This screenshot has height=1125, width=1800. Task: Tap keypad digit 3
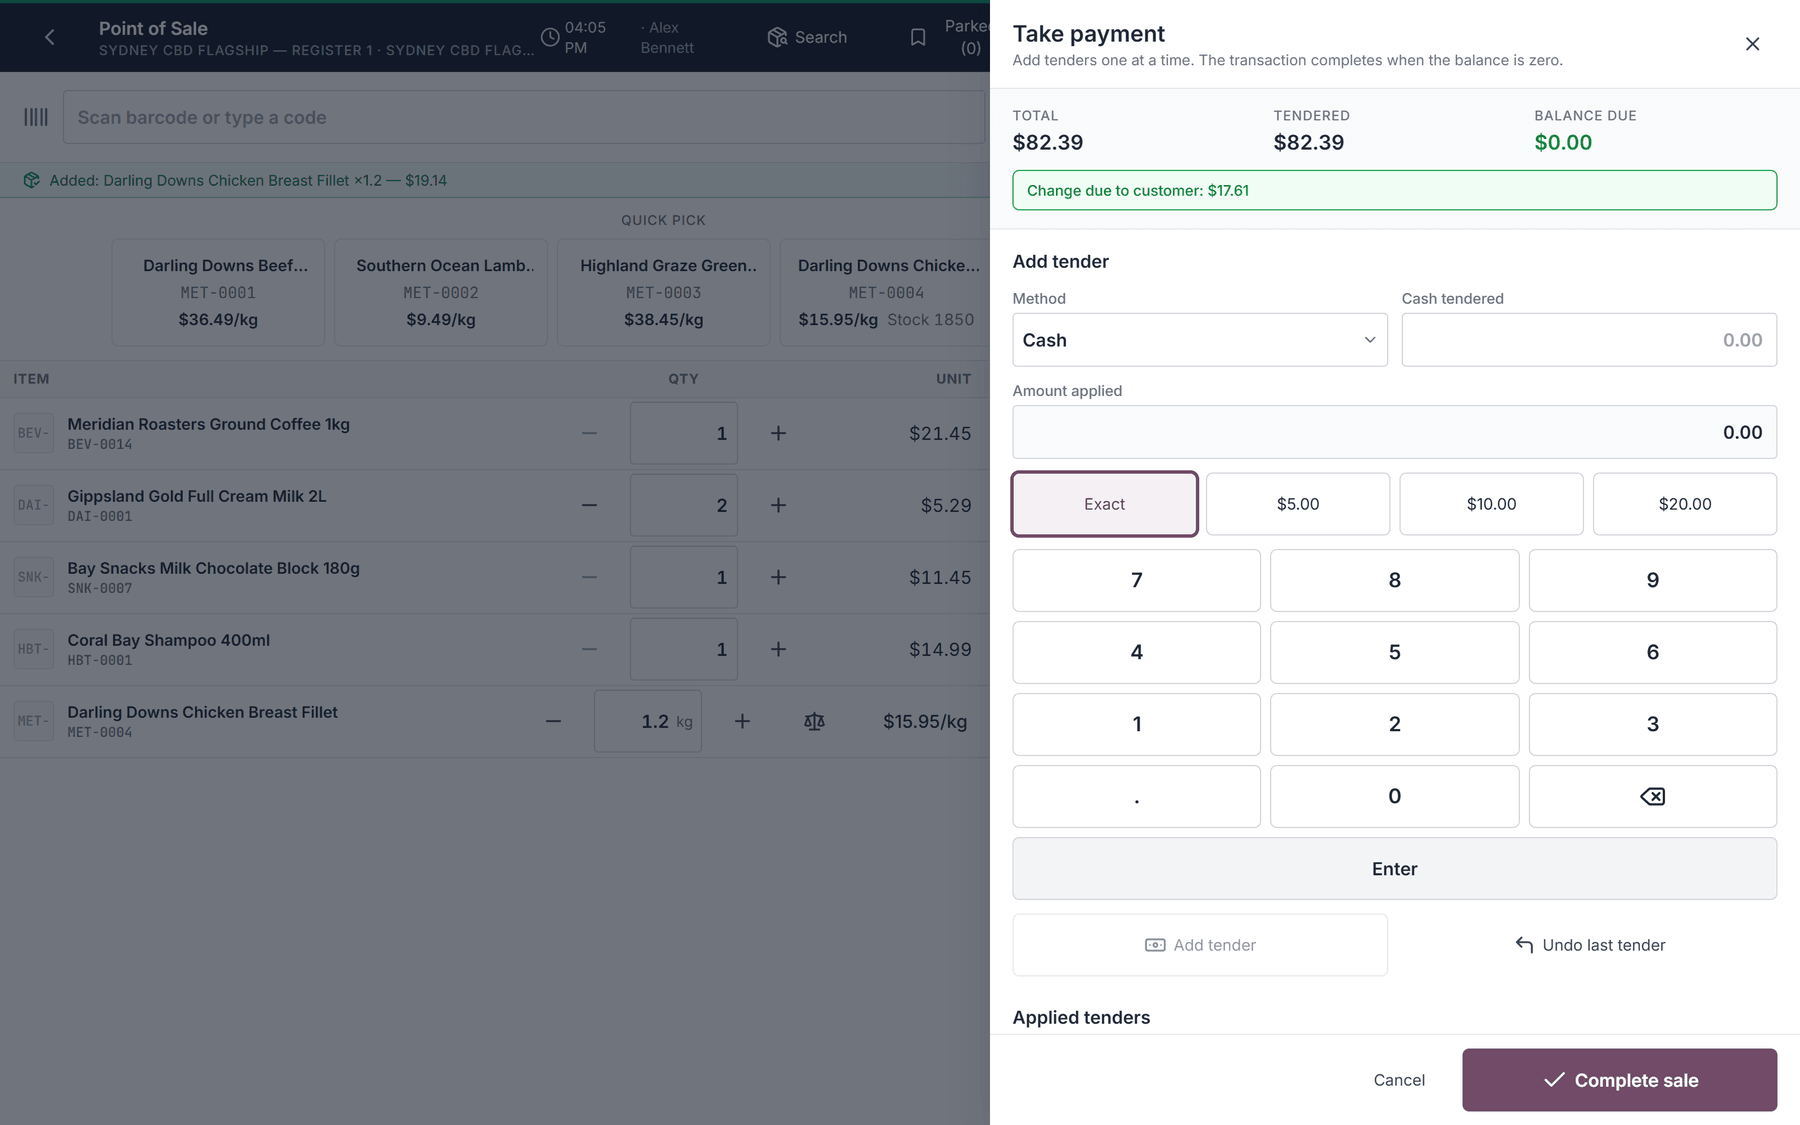1652,724
